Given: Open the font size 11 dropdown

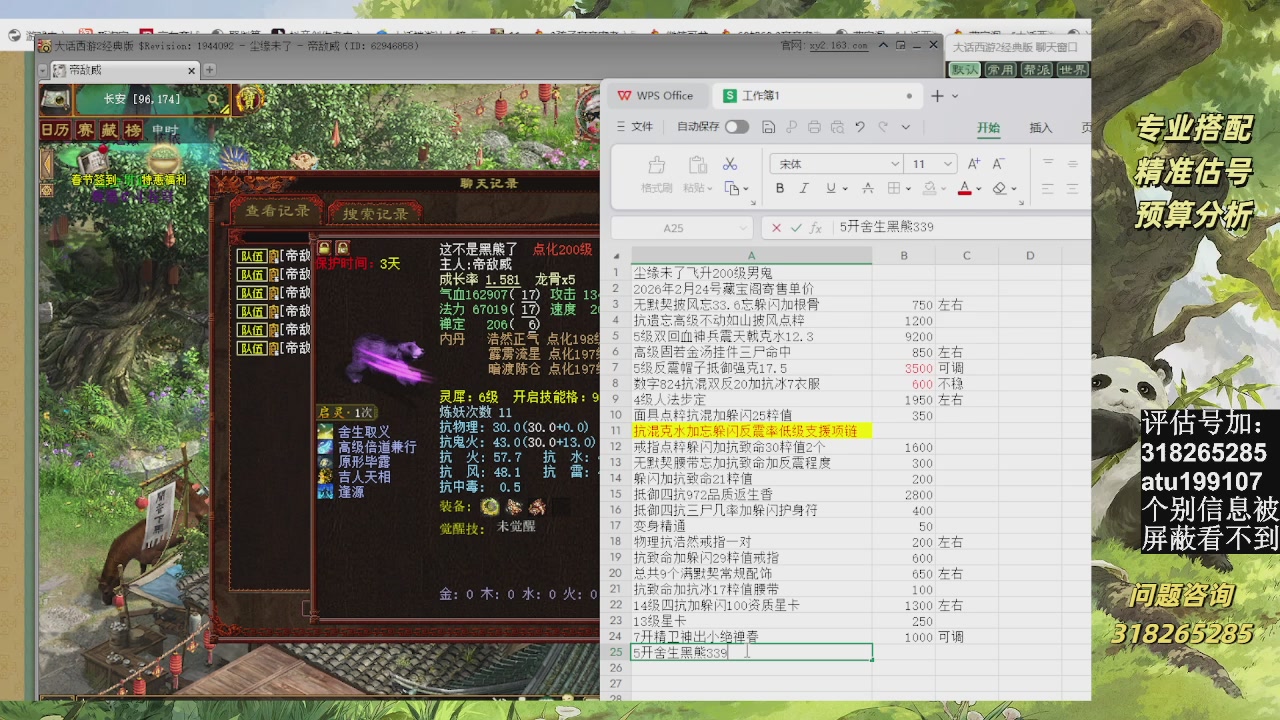Looking at the screenshot, I should (947, 164).
